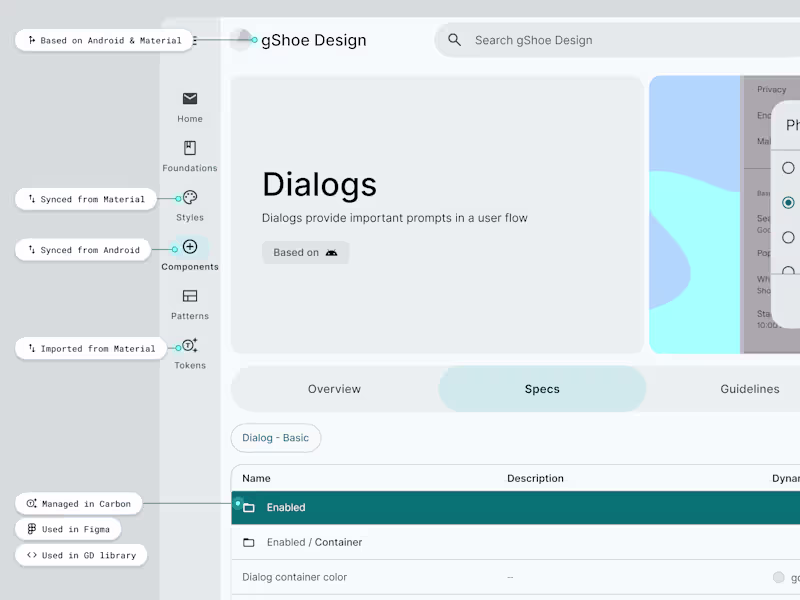Click the folder icon beside Enabled row
The width and height of the screenshot is (800, 600).
(249, 507)
